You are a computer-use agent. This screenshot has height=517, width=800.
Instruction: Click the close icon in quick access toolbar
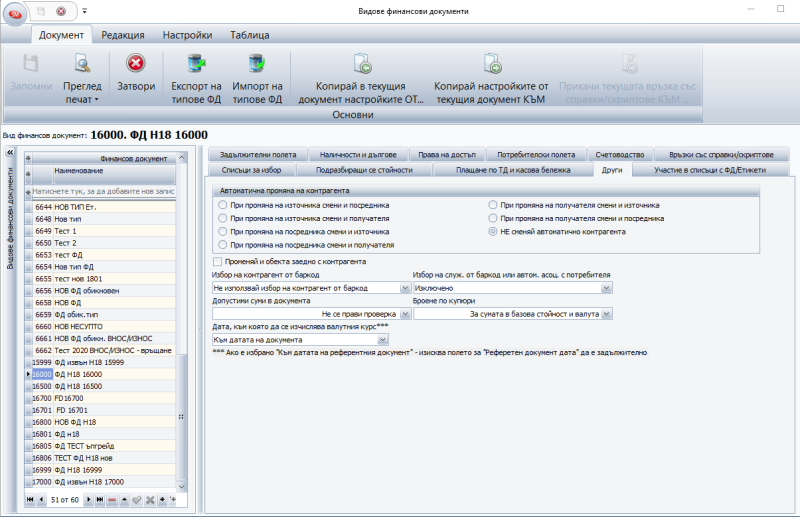(61, 11)
